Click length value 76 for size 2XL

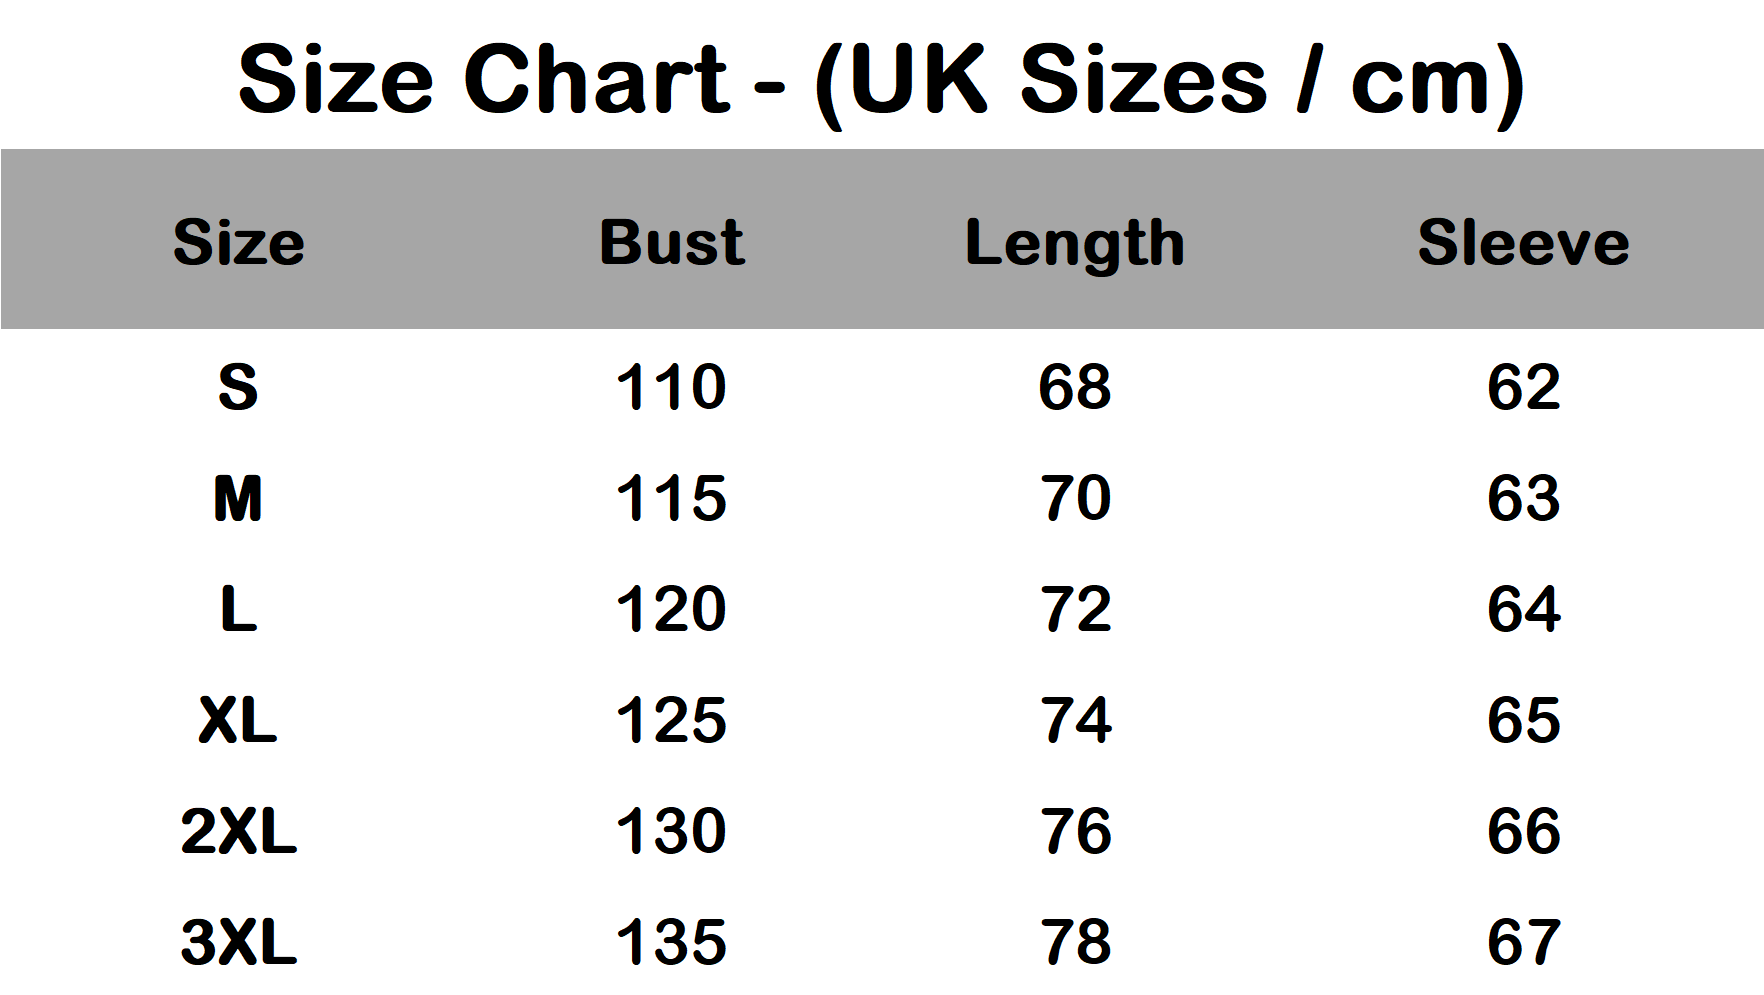(x=1075, y=831)
